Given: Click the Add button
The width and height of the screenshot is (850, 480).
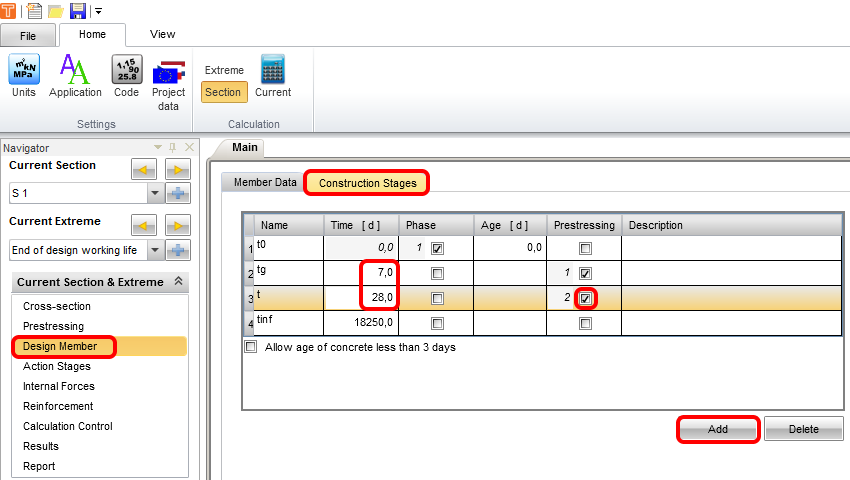Looking at the screenshot, I should [x=717, y=429].
